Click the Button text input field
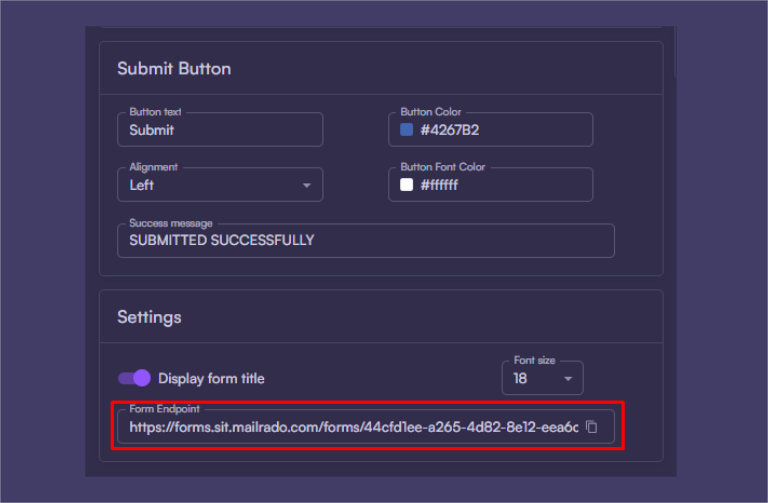Screen dimensions: 768x503 click(220, 130)
